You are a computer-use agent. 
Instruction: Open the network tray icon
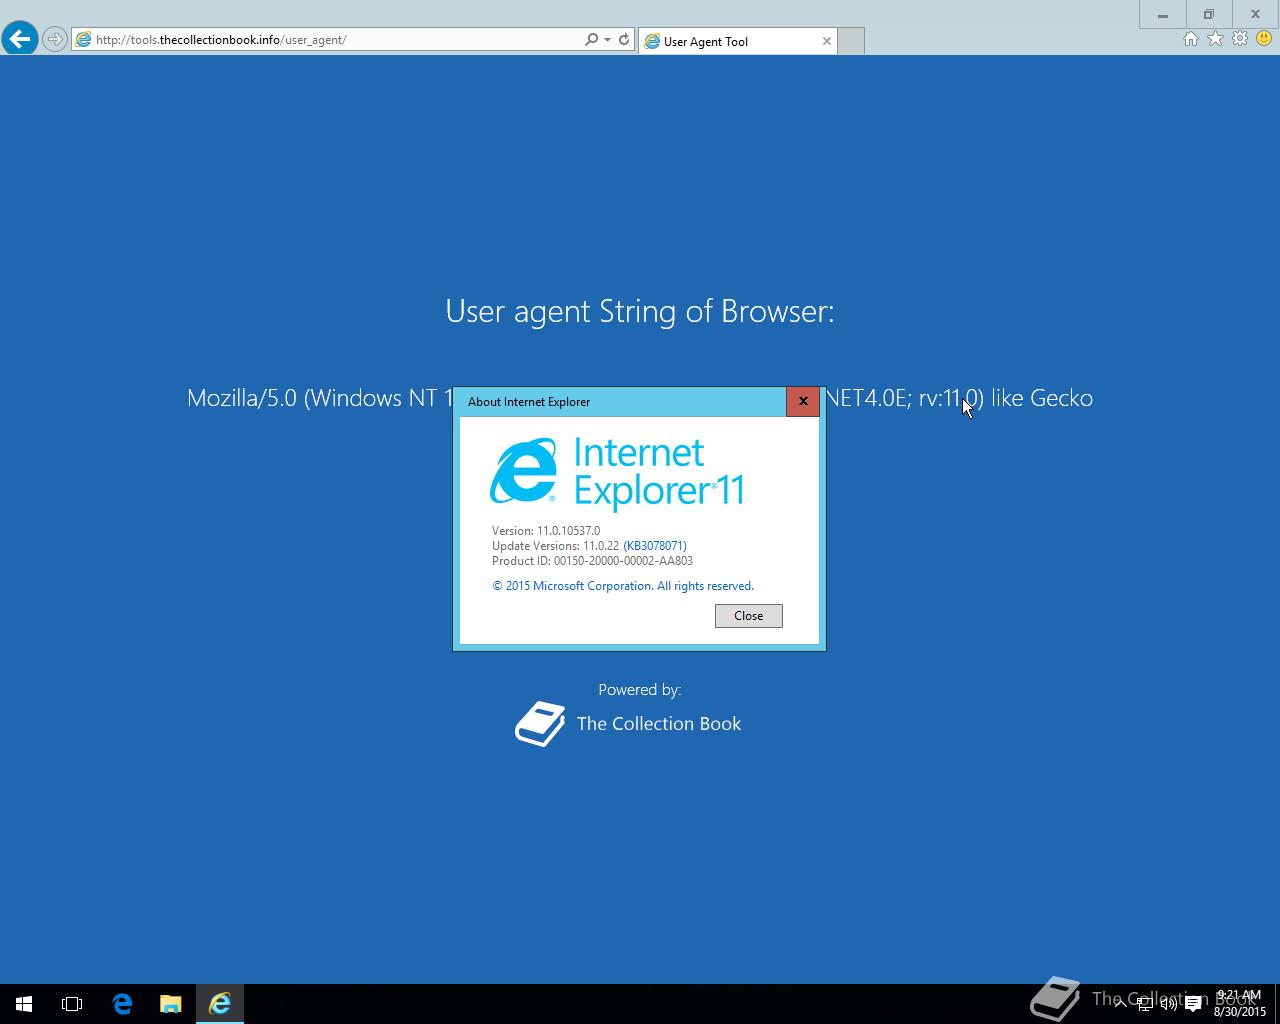[x=1145, y=1004]
